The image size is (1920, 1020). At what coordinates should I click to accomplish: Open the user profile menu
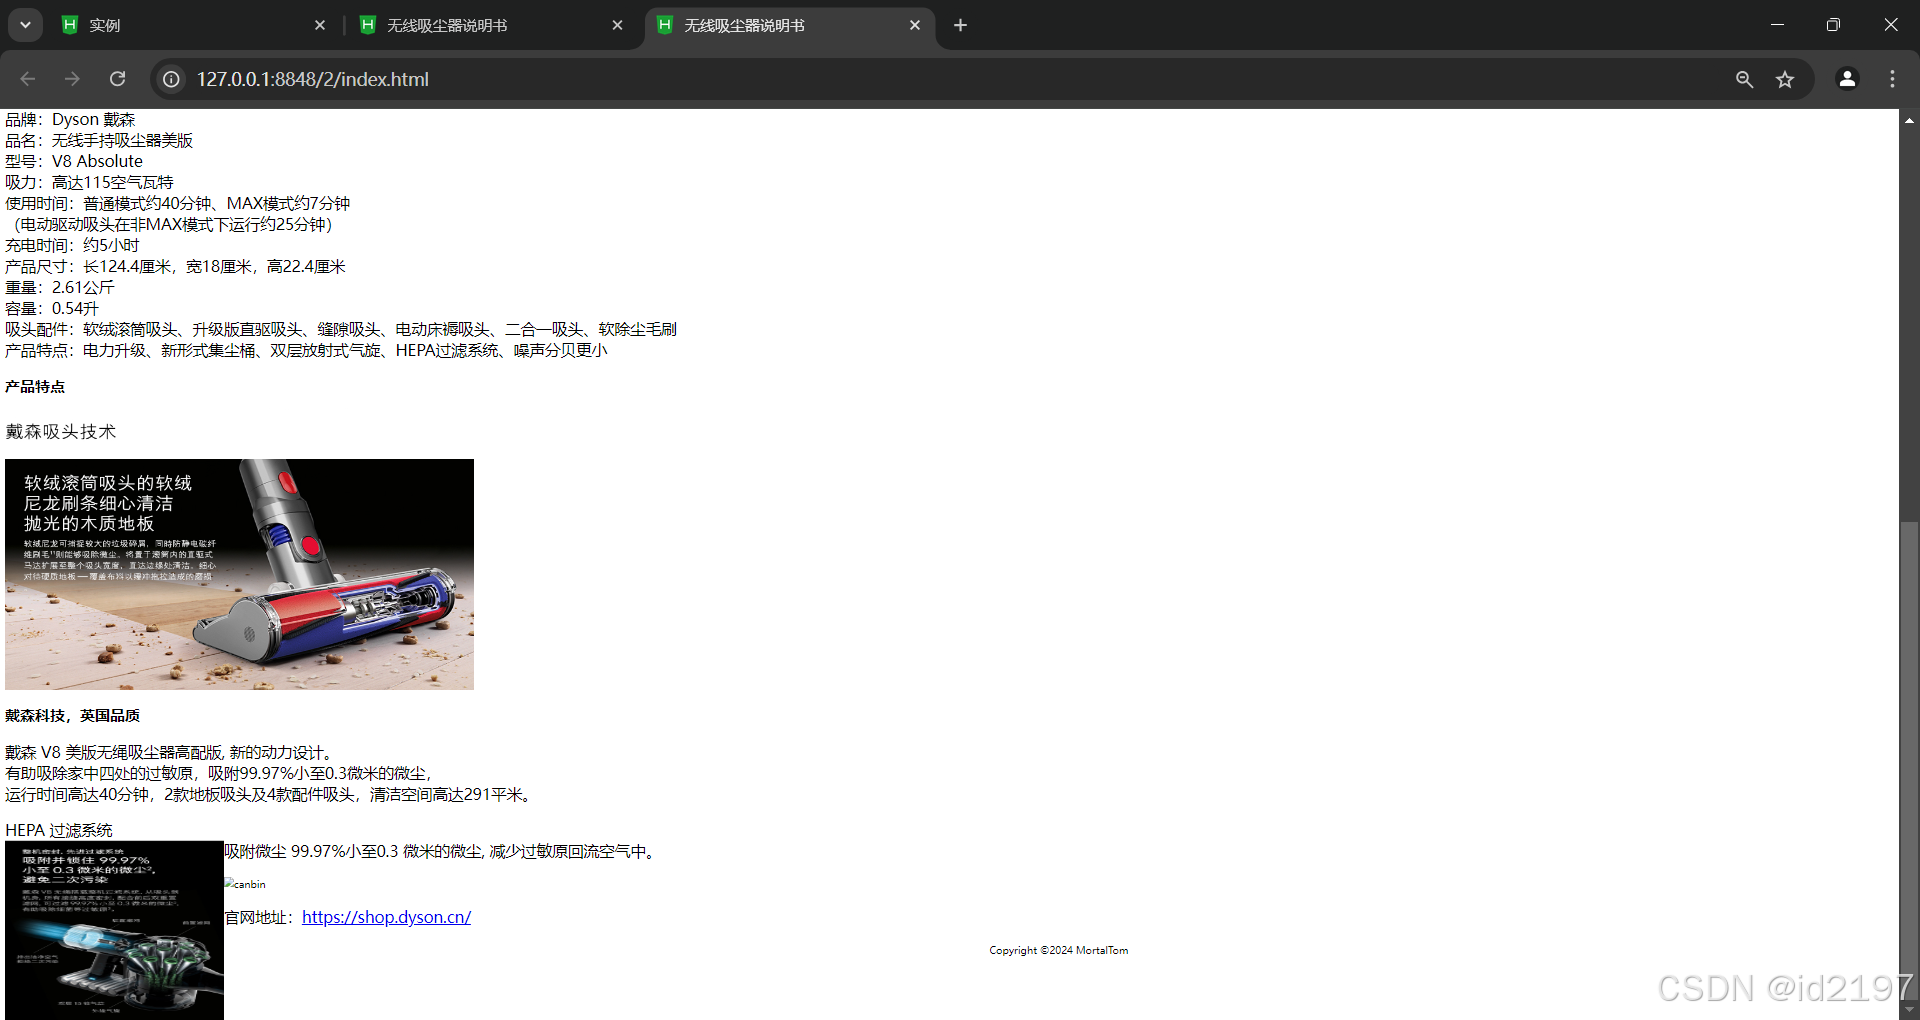tap(1847, 79)
